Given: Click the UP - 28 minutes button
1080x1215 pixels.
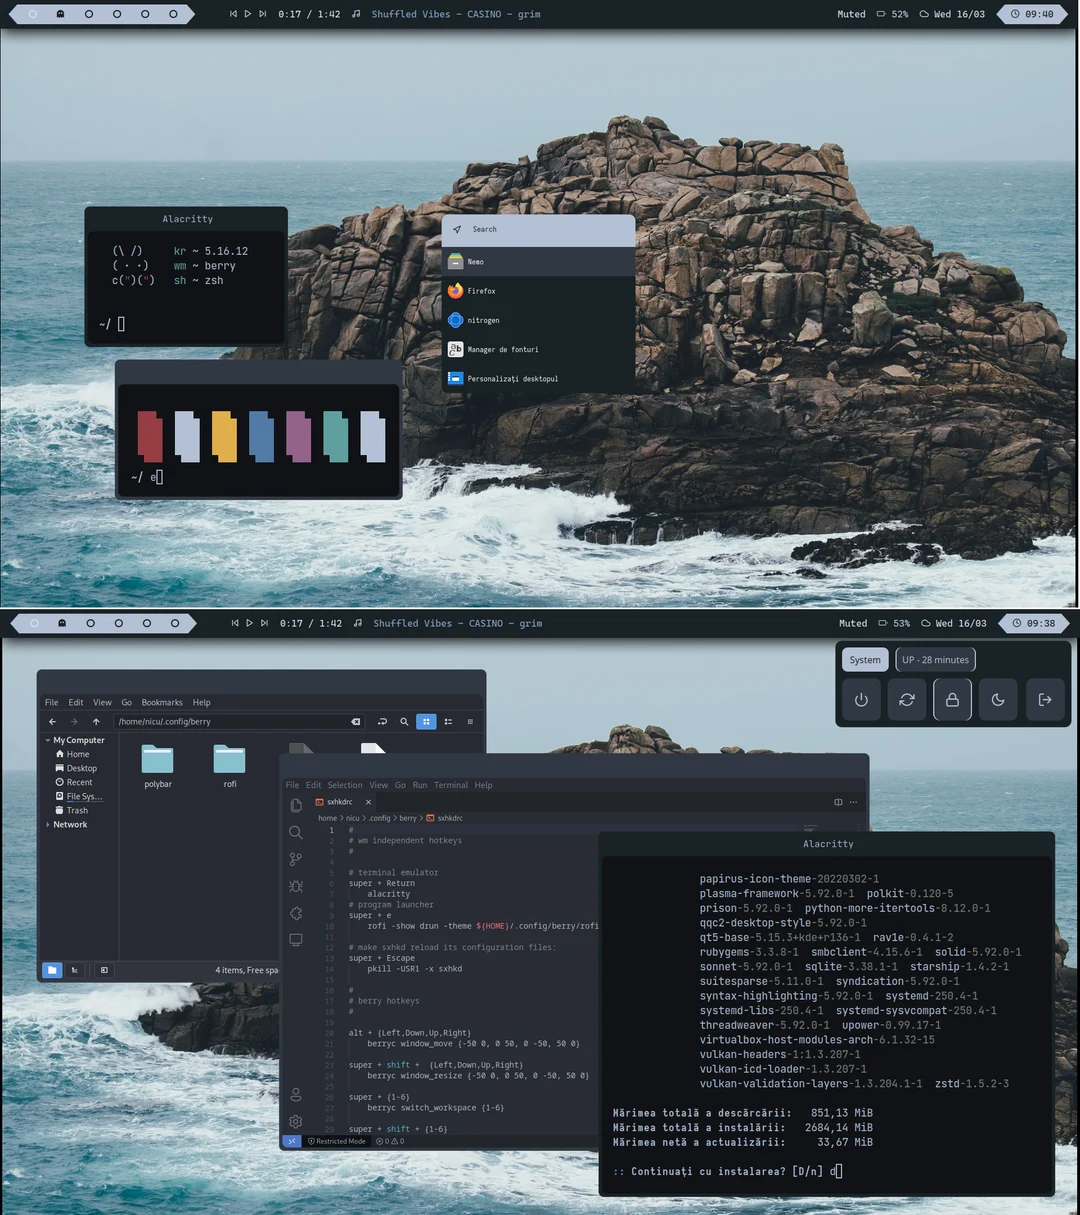Looking at the screenshot, I should (934, 659).
